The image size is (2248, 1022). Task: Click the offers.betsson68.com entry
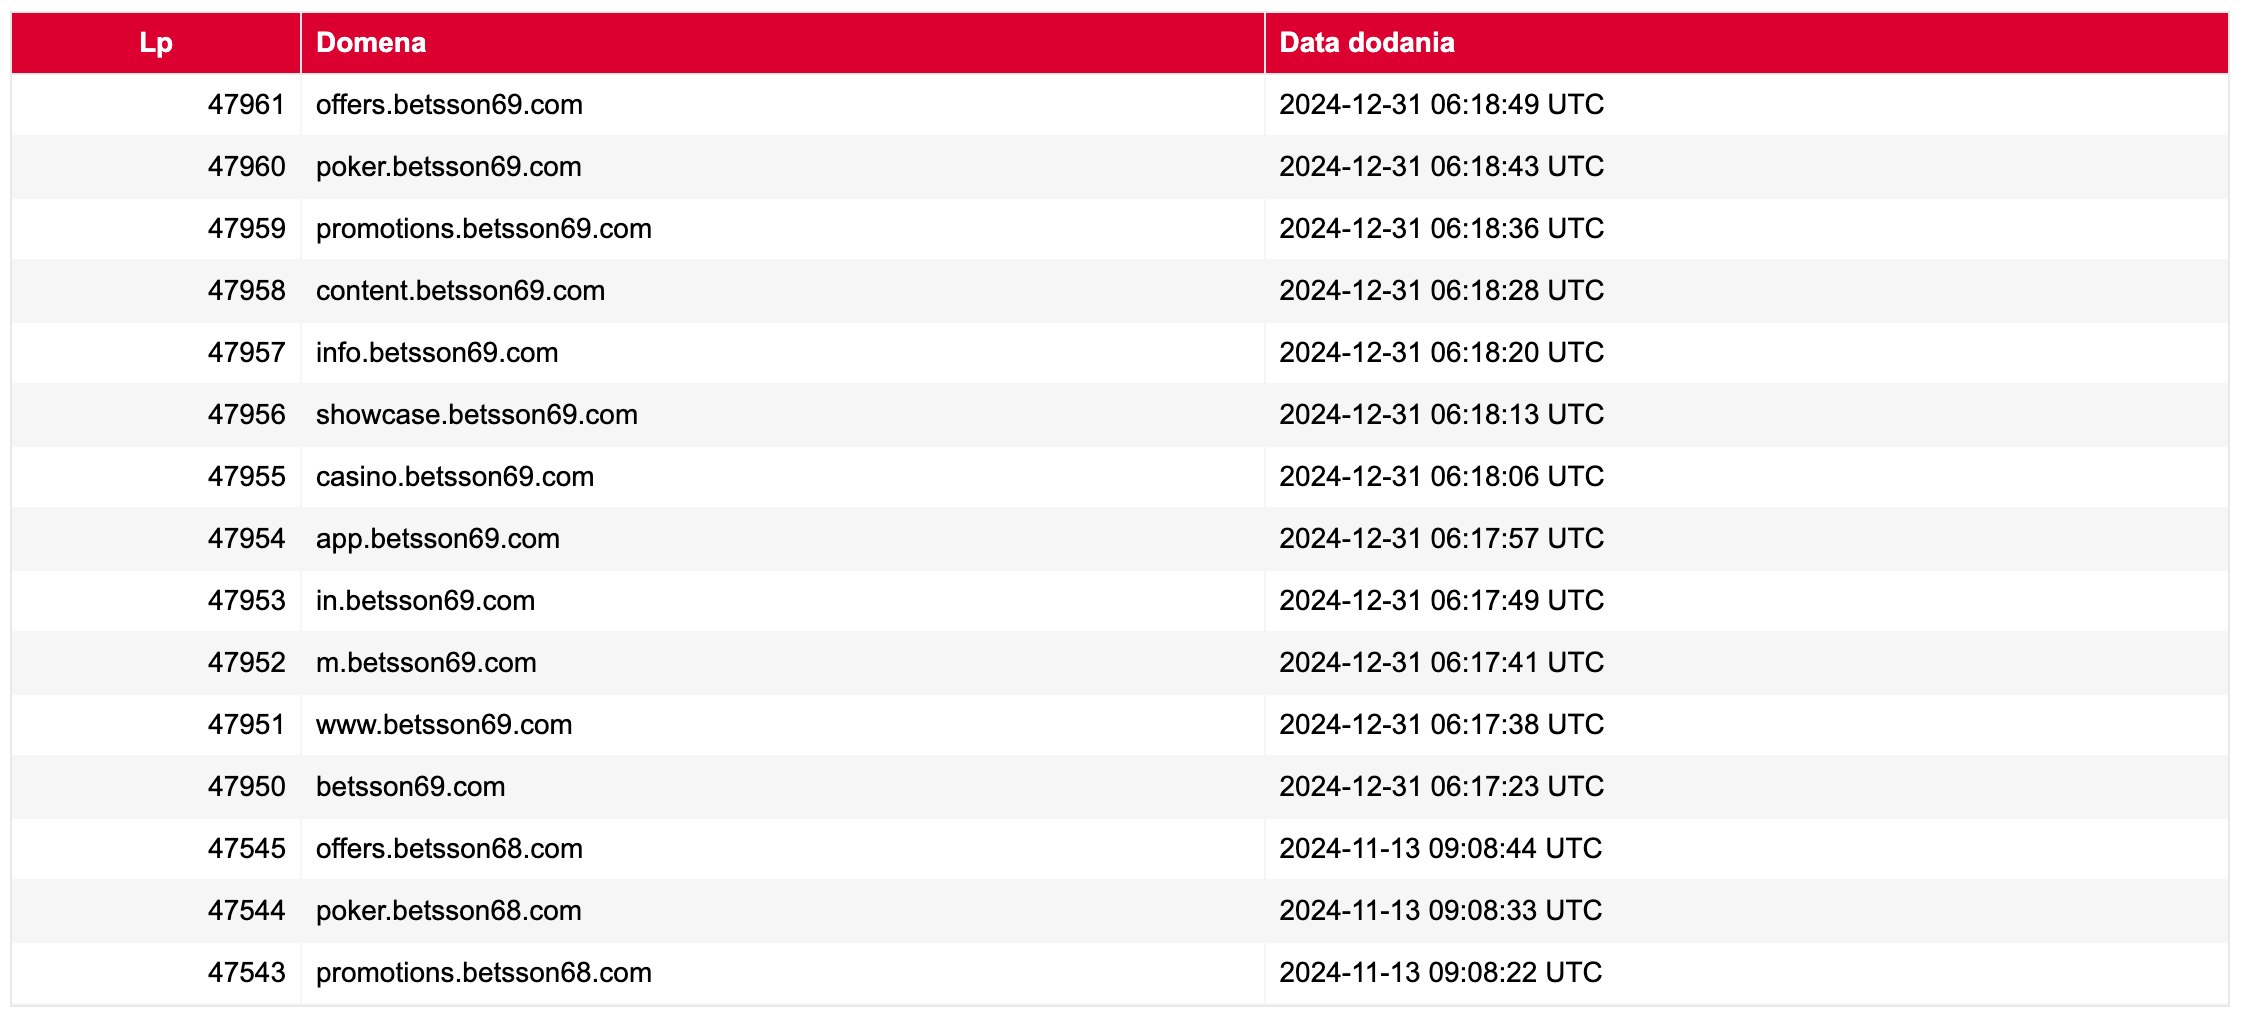[x=449, y=849]
